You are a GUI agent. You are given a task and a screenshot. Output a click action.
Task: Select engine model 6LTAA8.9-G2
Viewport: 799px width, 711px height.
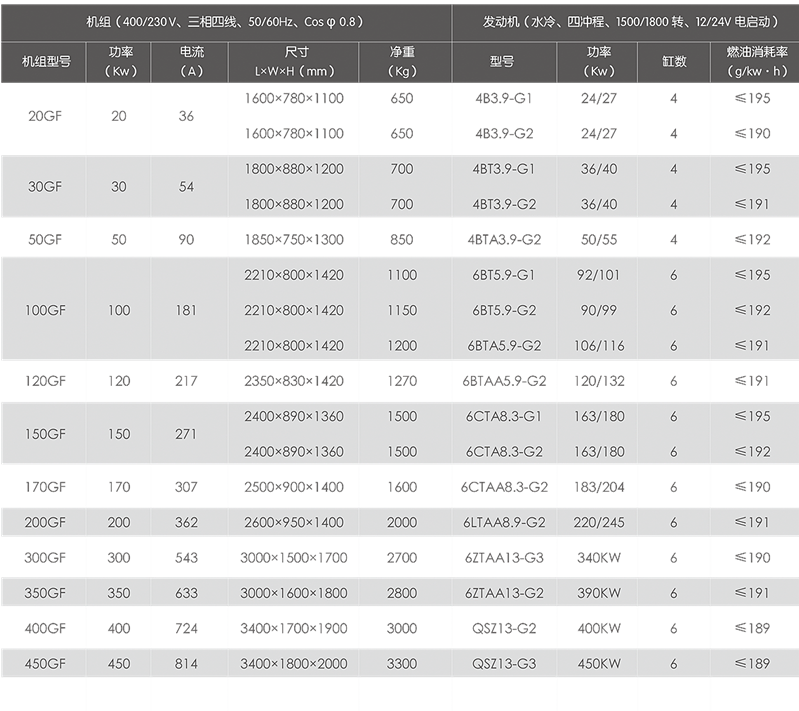[504, 522]
